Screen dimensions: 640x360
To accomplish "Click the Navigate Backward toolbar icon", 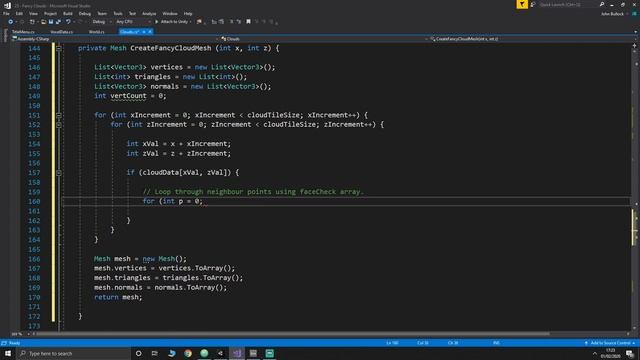I will (11, 22).
